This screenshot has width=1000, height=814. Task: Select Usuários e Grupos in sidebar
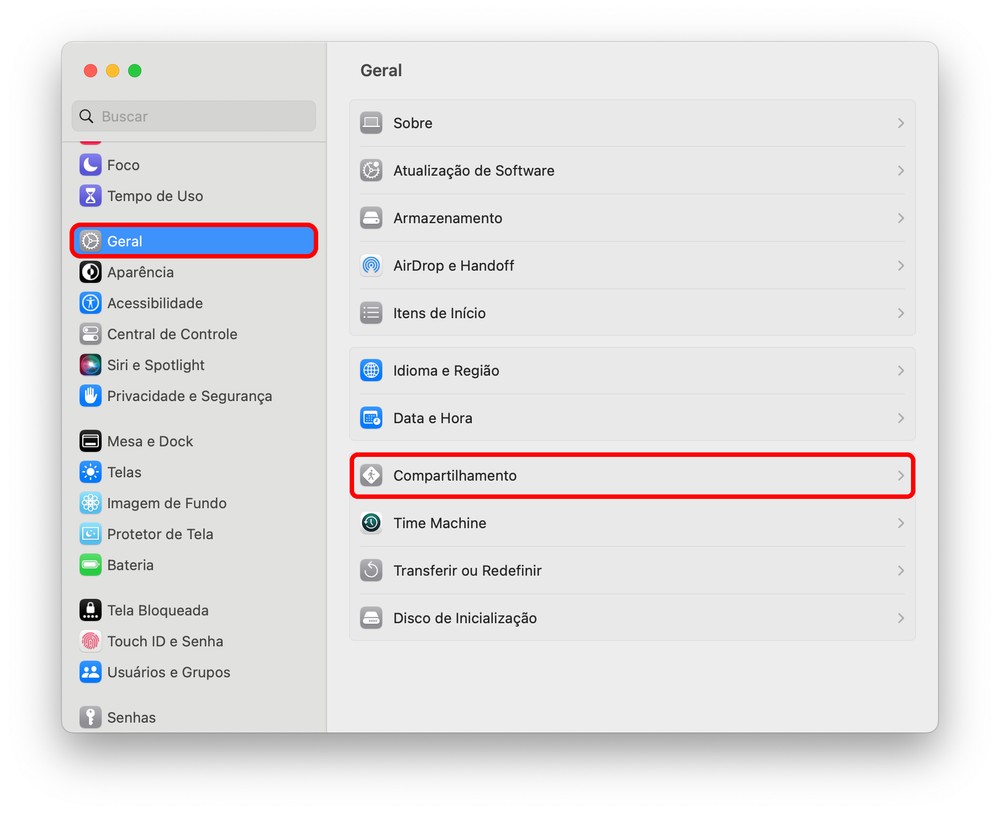(x=168, y=672)
